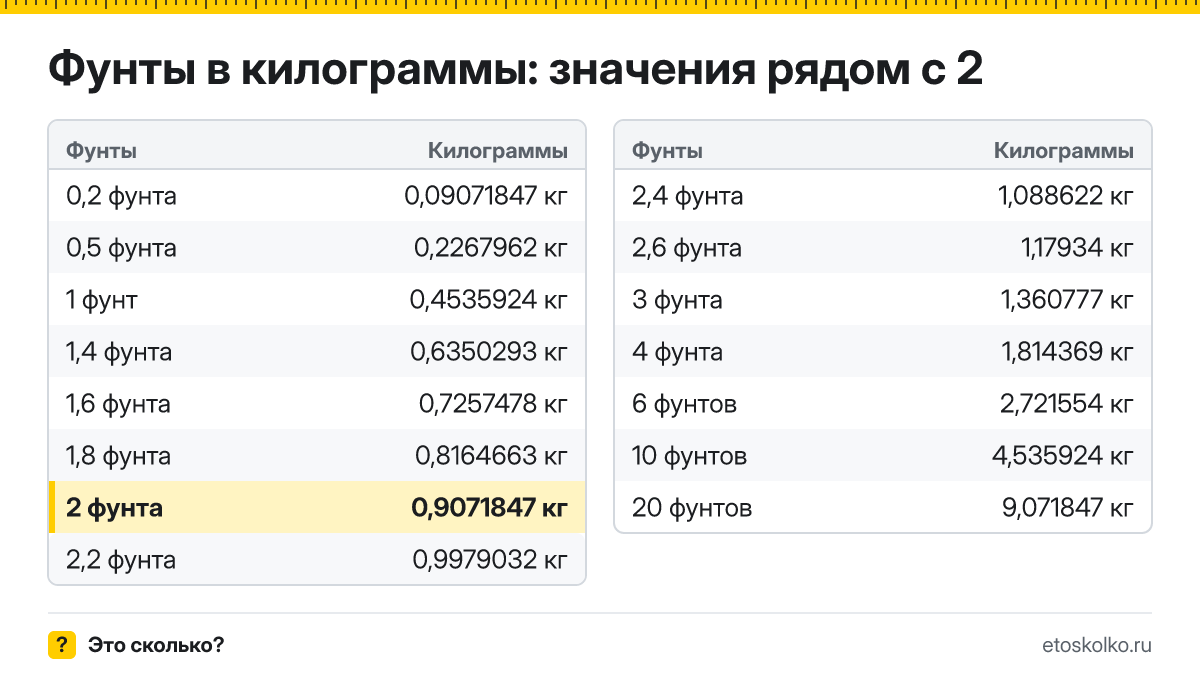Select the '1 фунт' cell
Screen dimensions: 1200x677
(x=102, y=300)
